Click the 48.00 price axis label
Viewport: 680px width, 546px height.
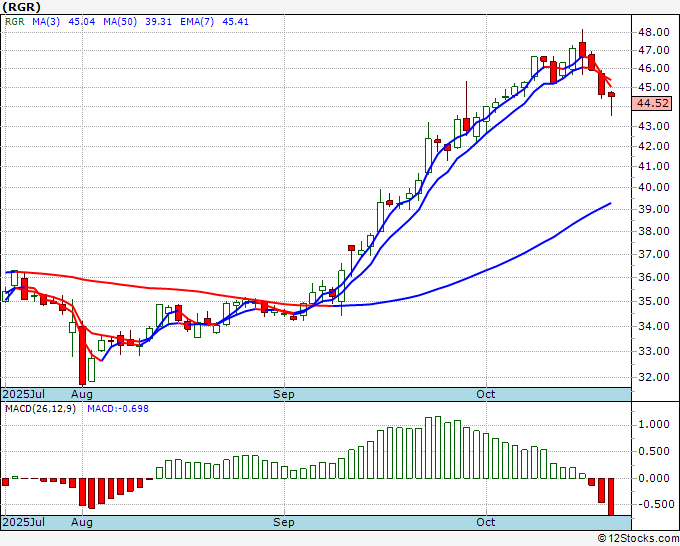(654, 32)
